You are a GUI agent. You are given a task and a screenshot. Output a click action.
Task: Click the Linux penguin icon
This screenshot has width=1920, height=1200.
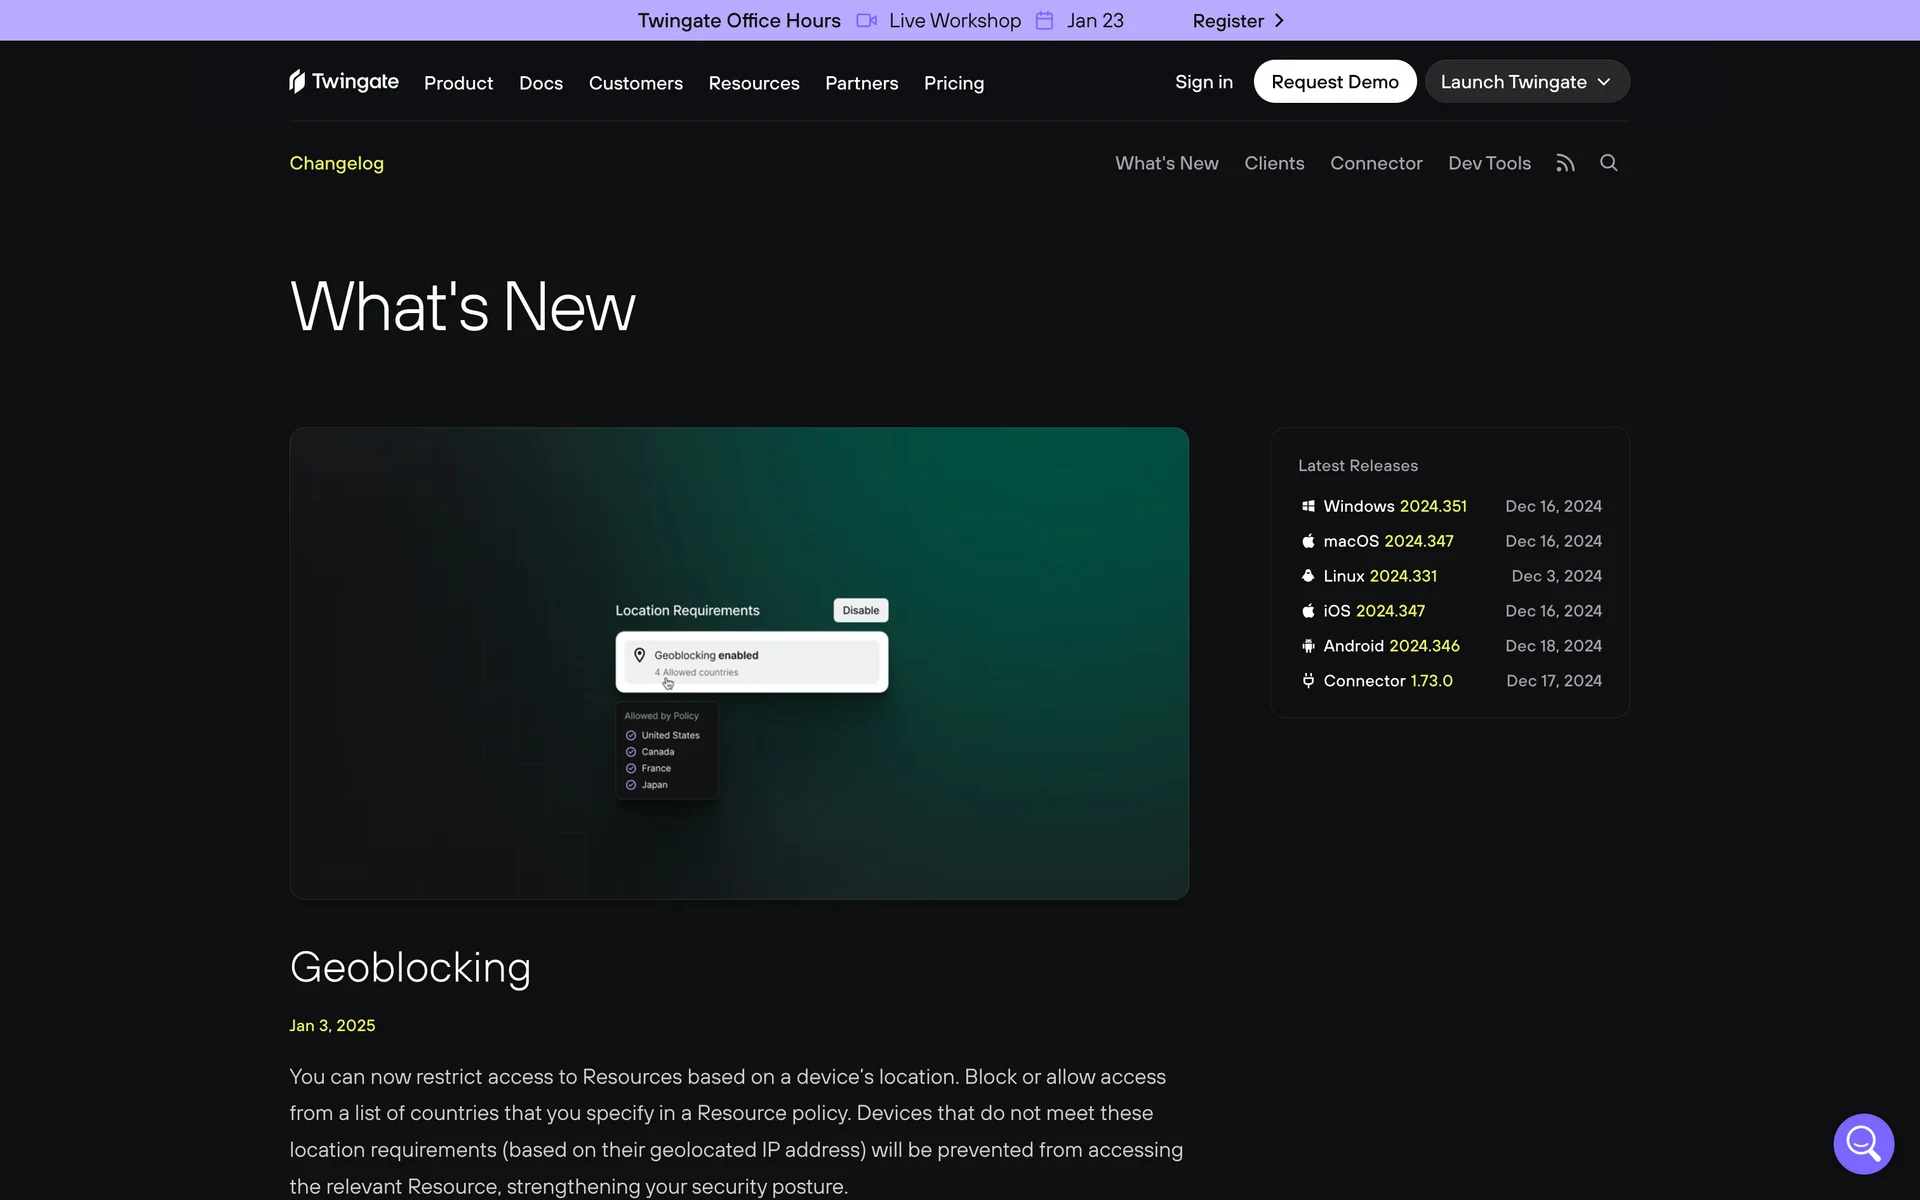click(1308, 576)
